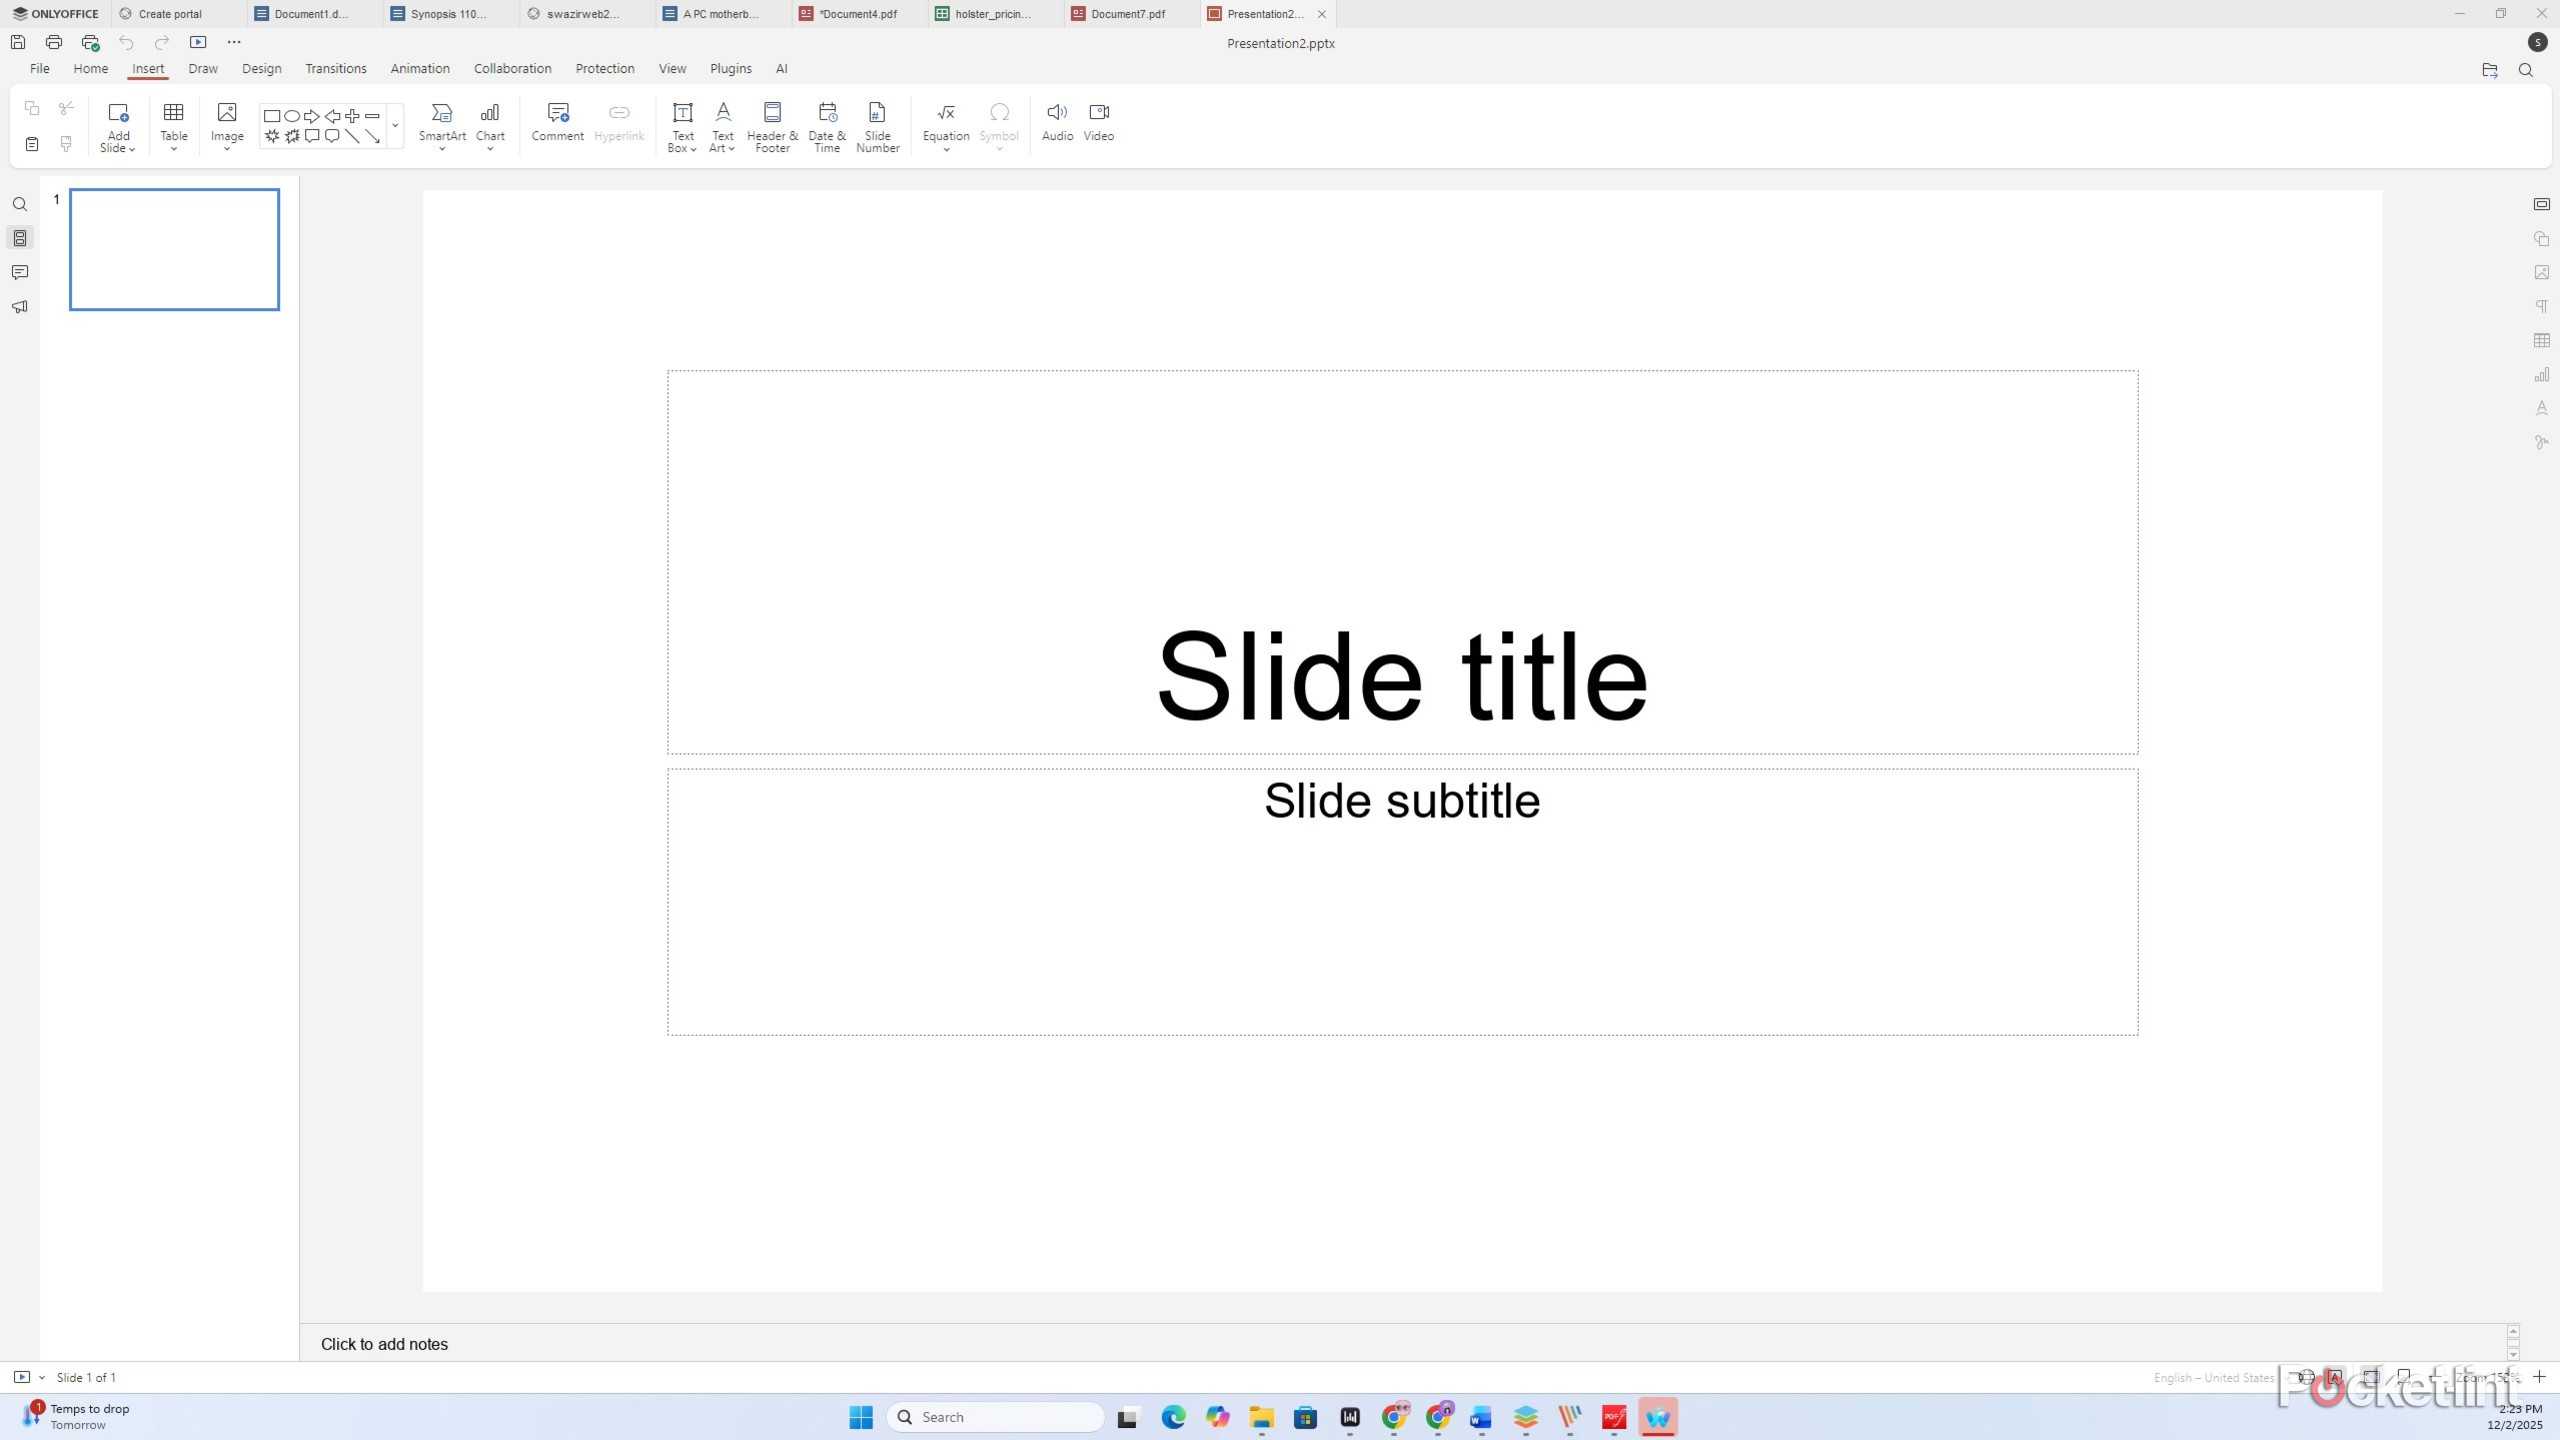Insert an Equation
Image resolution: width=2560 pixels, height=1440 pixels.
tap(945, 126)
